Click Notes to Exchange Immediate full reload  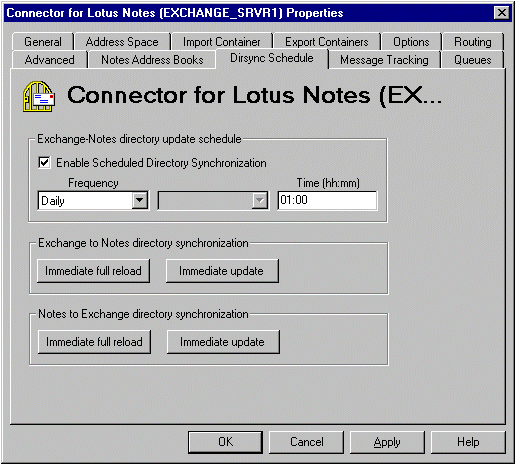point(94,342)
